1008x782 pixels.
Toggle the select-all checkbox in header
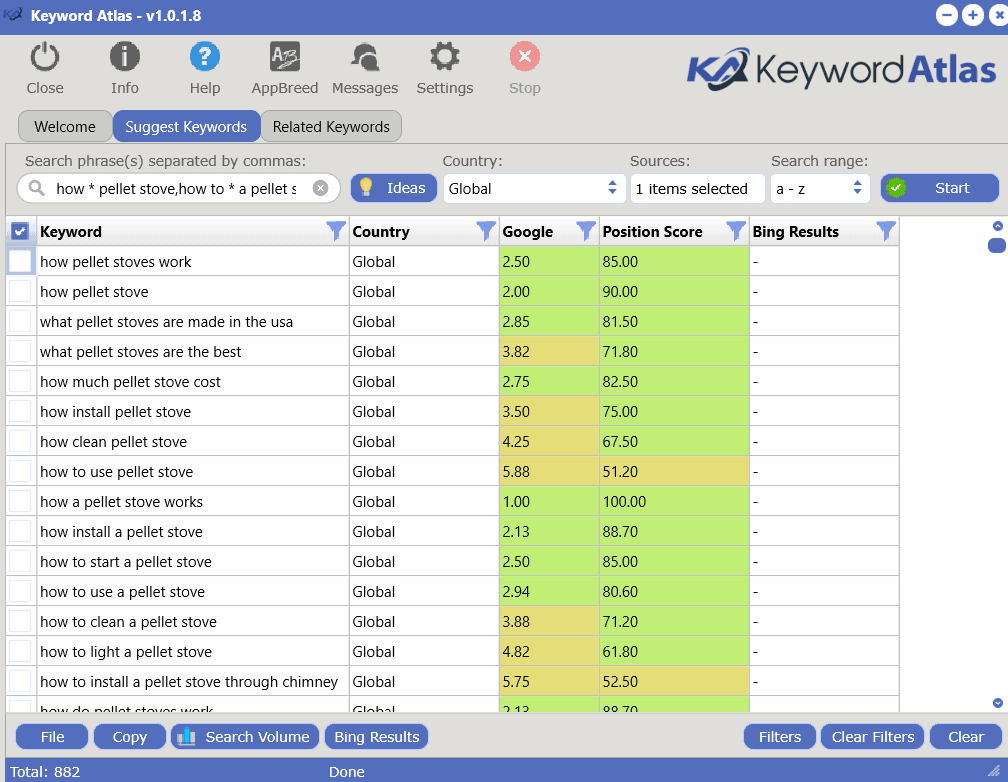pos(20,232)
